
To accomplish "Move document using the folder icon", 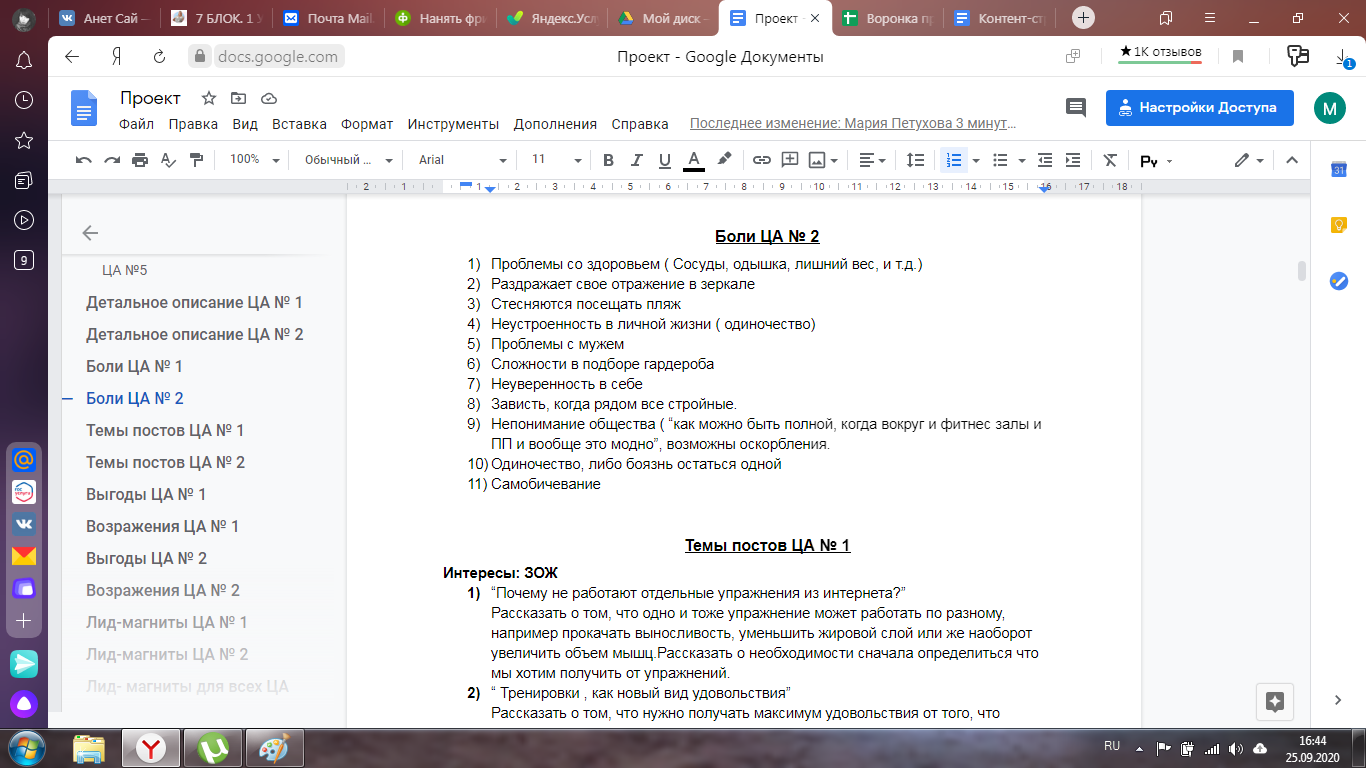I will [x=238, y=98].
